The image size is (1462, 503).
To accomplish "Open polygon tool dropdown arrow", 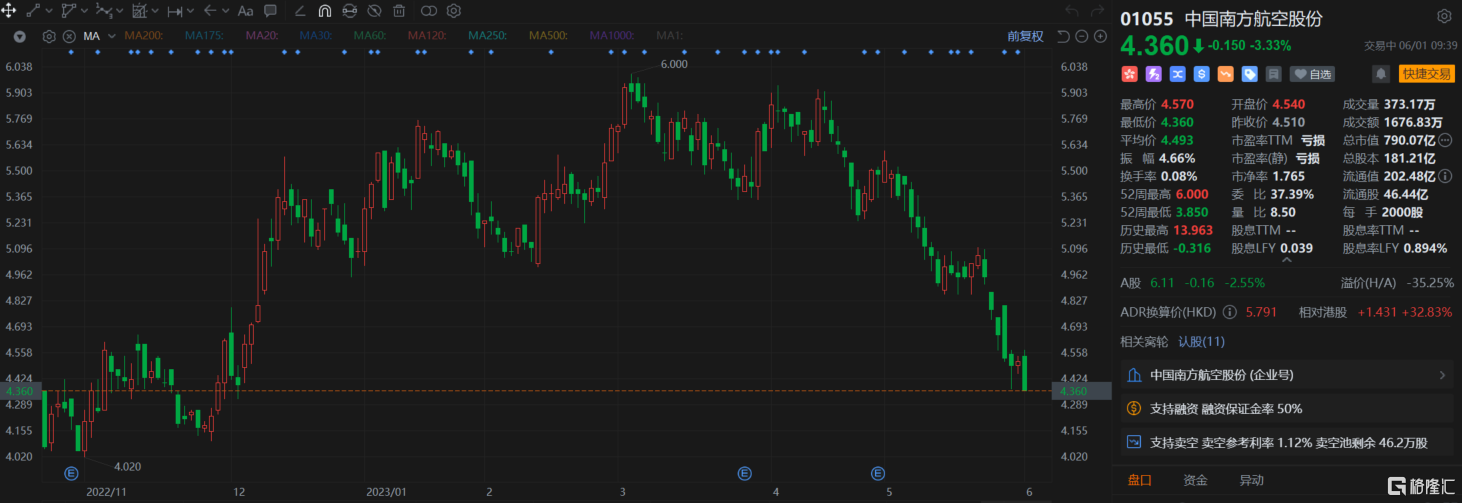I will pyautogui.click(x=84, y=11).
